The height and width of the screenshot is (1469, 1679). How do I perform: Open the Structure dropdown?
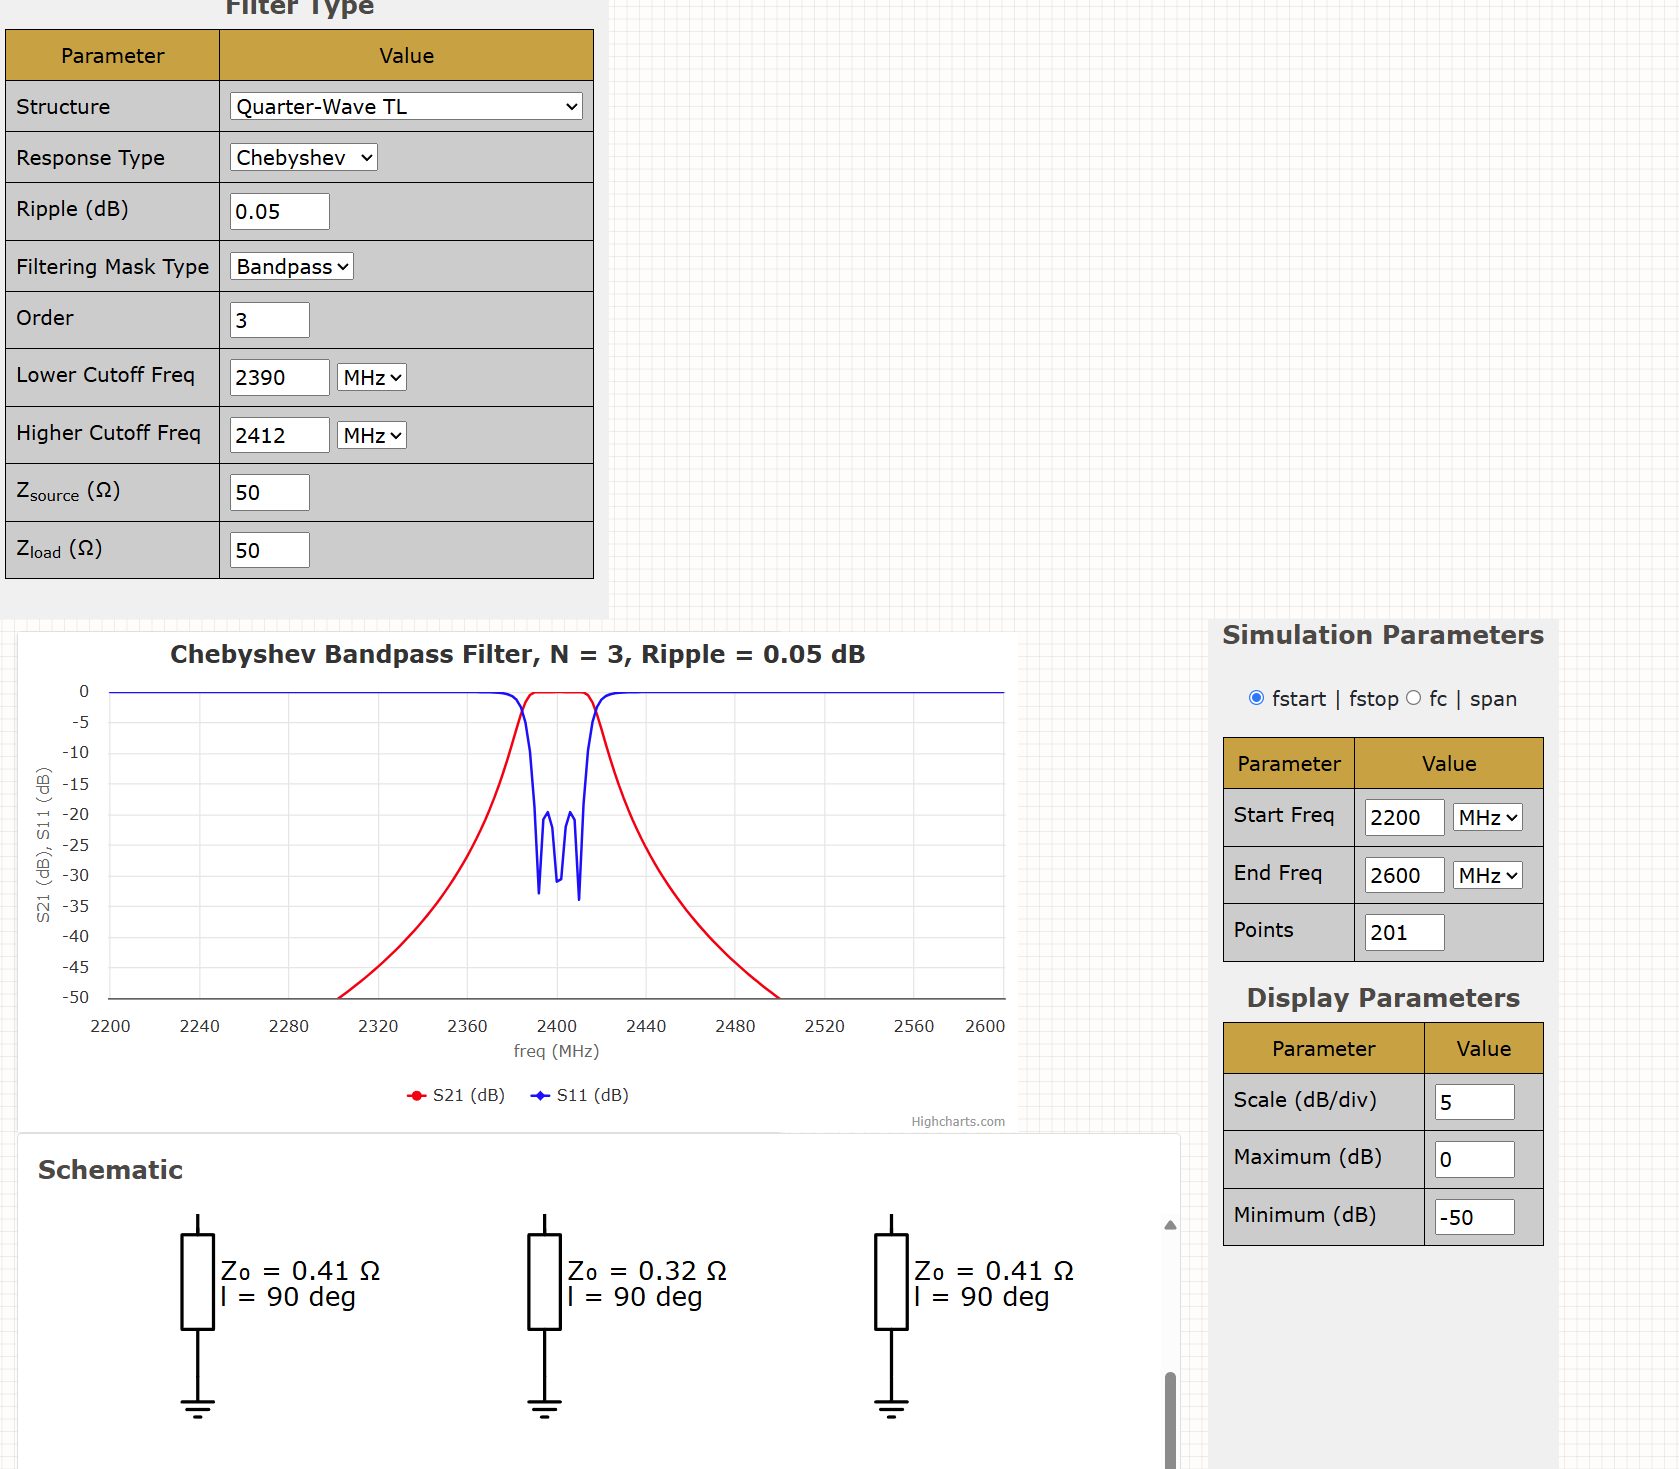(x=406, y=107)
